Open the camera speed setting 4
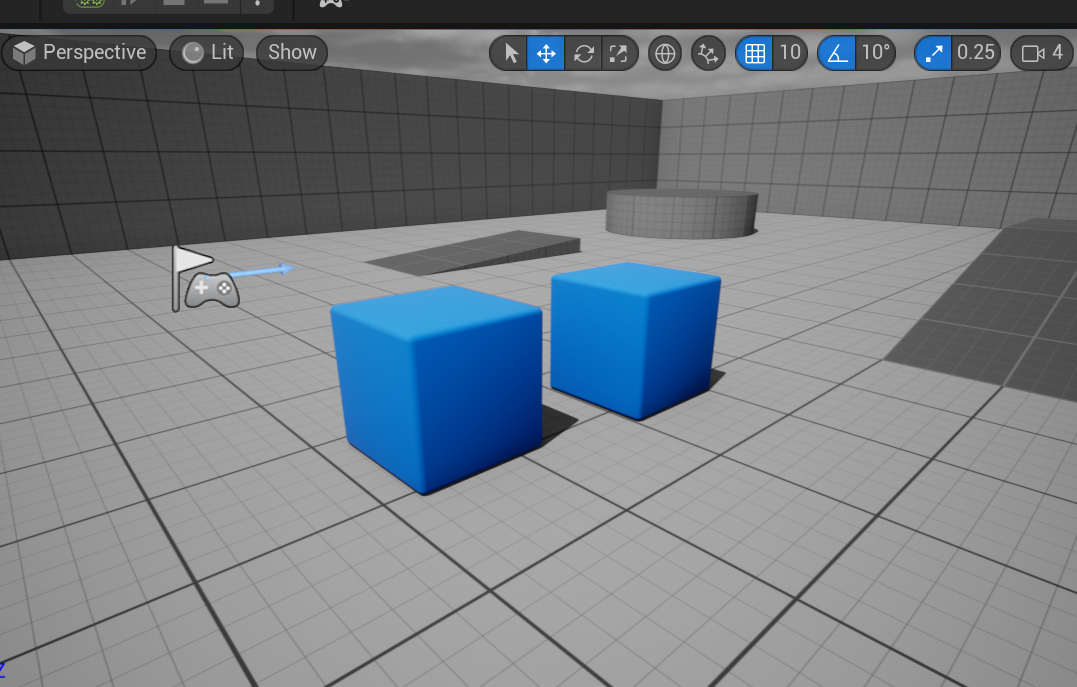The image size is (1077, 687). tap(1042, 53)
